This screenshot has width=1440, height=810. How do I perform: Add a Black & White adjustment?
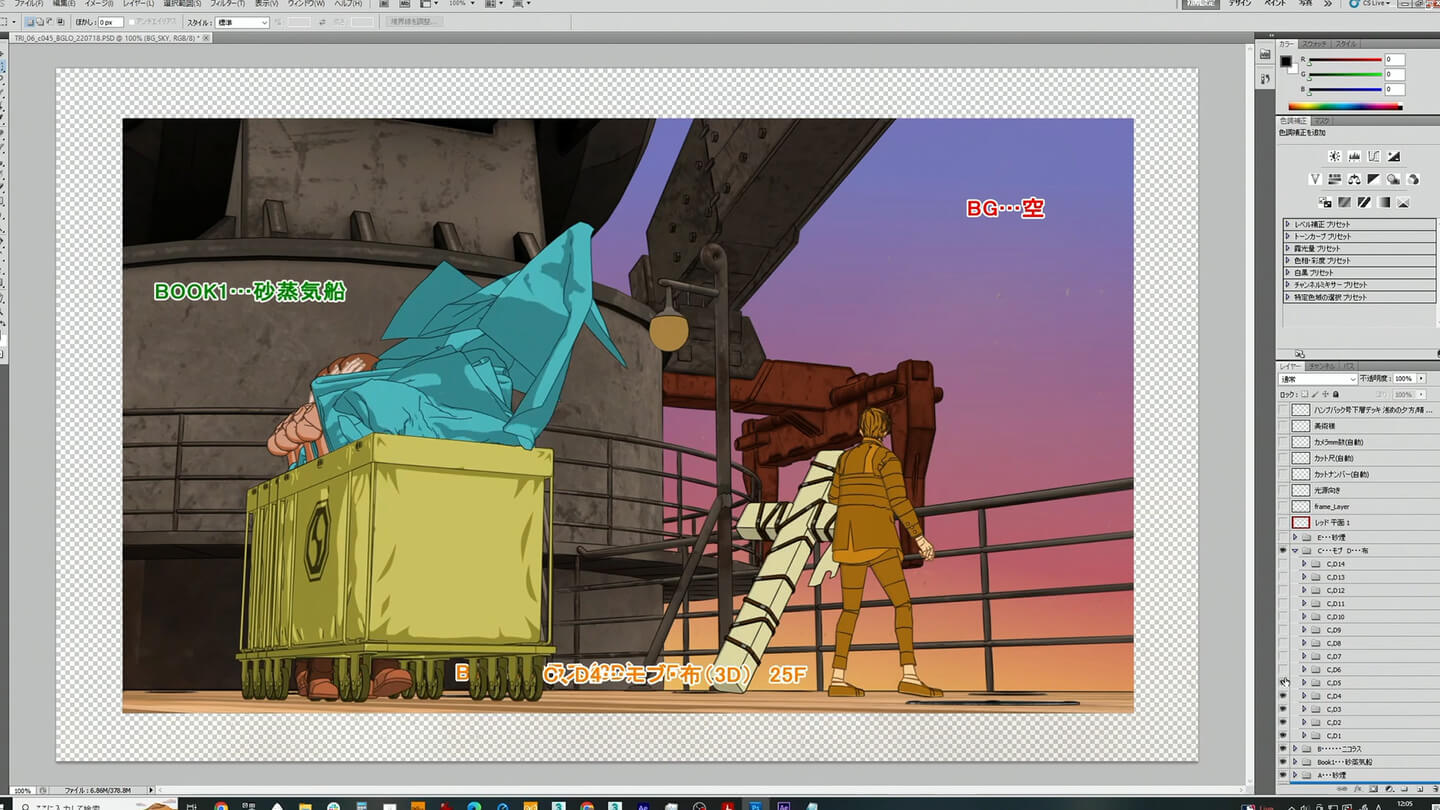(1374, 179)
